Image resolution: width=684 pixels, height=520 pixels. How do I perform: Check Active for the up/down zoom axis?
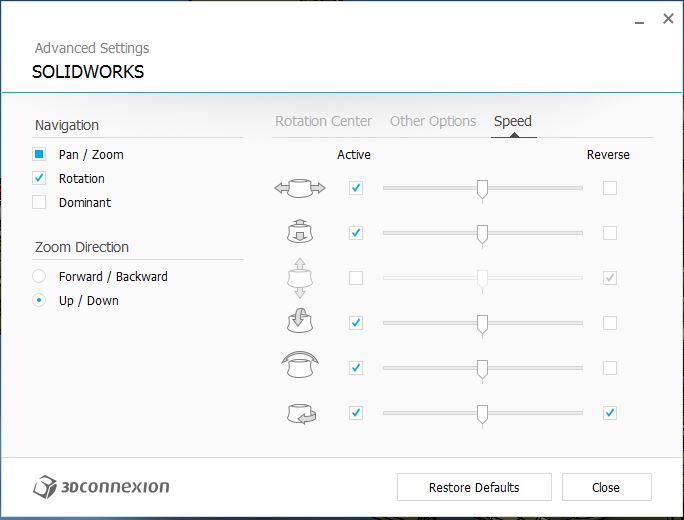[356, 278]
